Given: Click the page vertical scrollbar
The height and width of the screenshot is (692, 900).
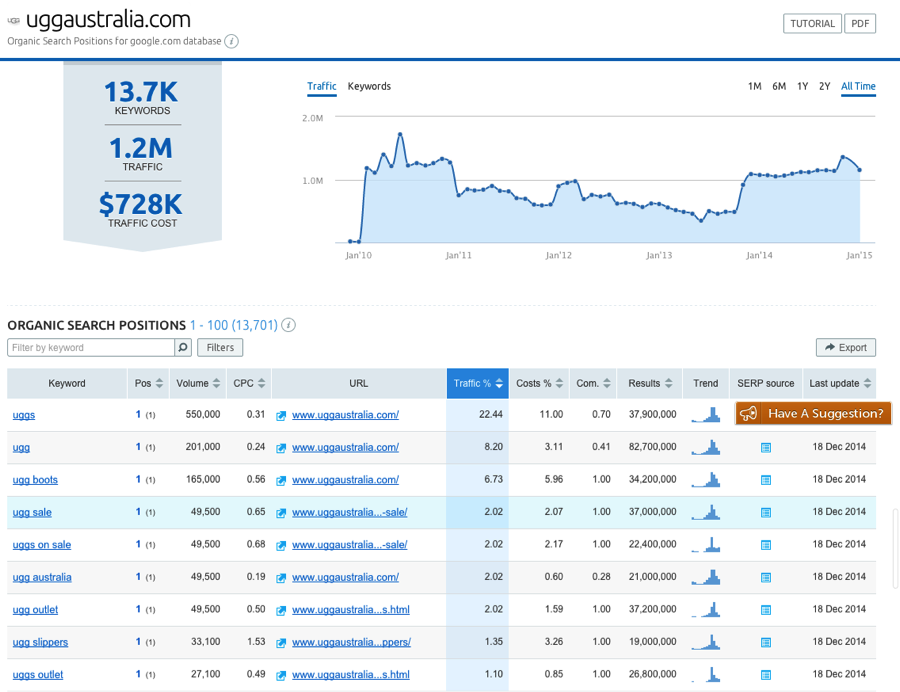Looking at the screenshot, I should tap(895, 548).
